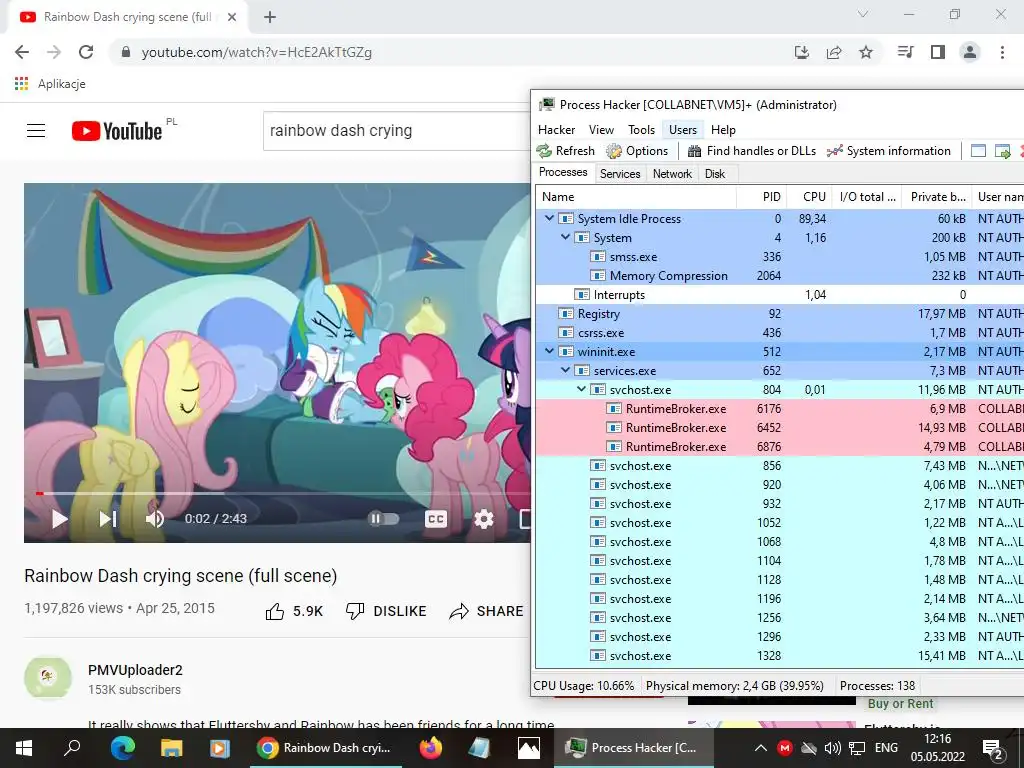Image resolution: width=1024 pixels, height=768 pixels.
Task: Select Memory Compression process row
Action: [x=780, y=276]
